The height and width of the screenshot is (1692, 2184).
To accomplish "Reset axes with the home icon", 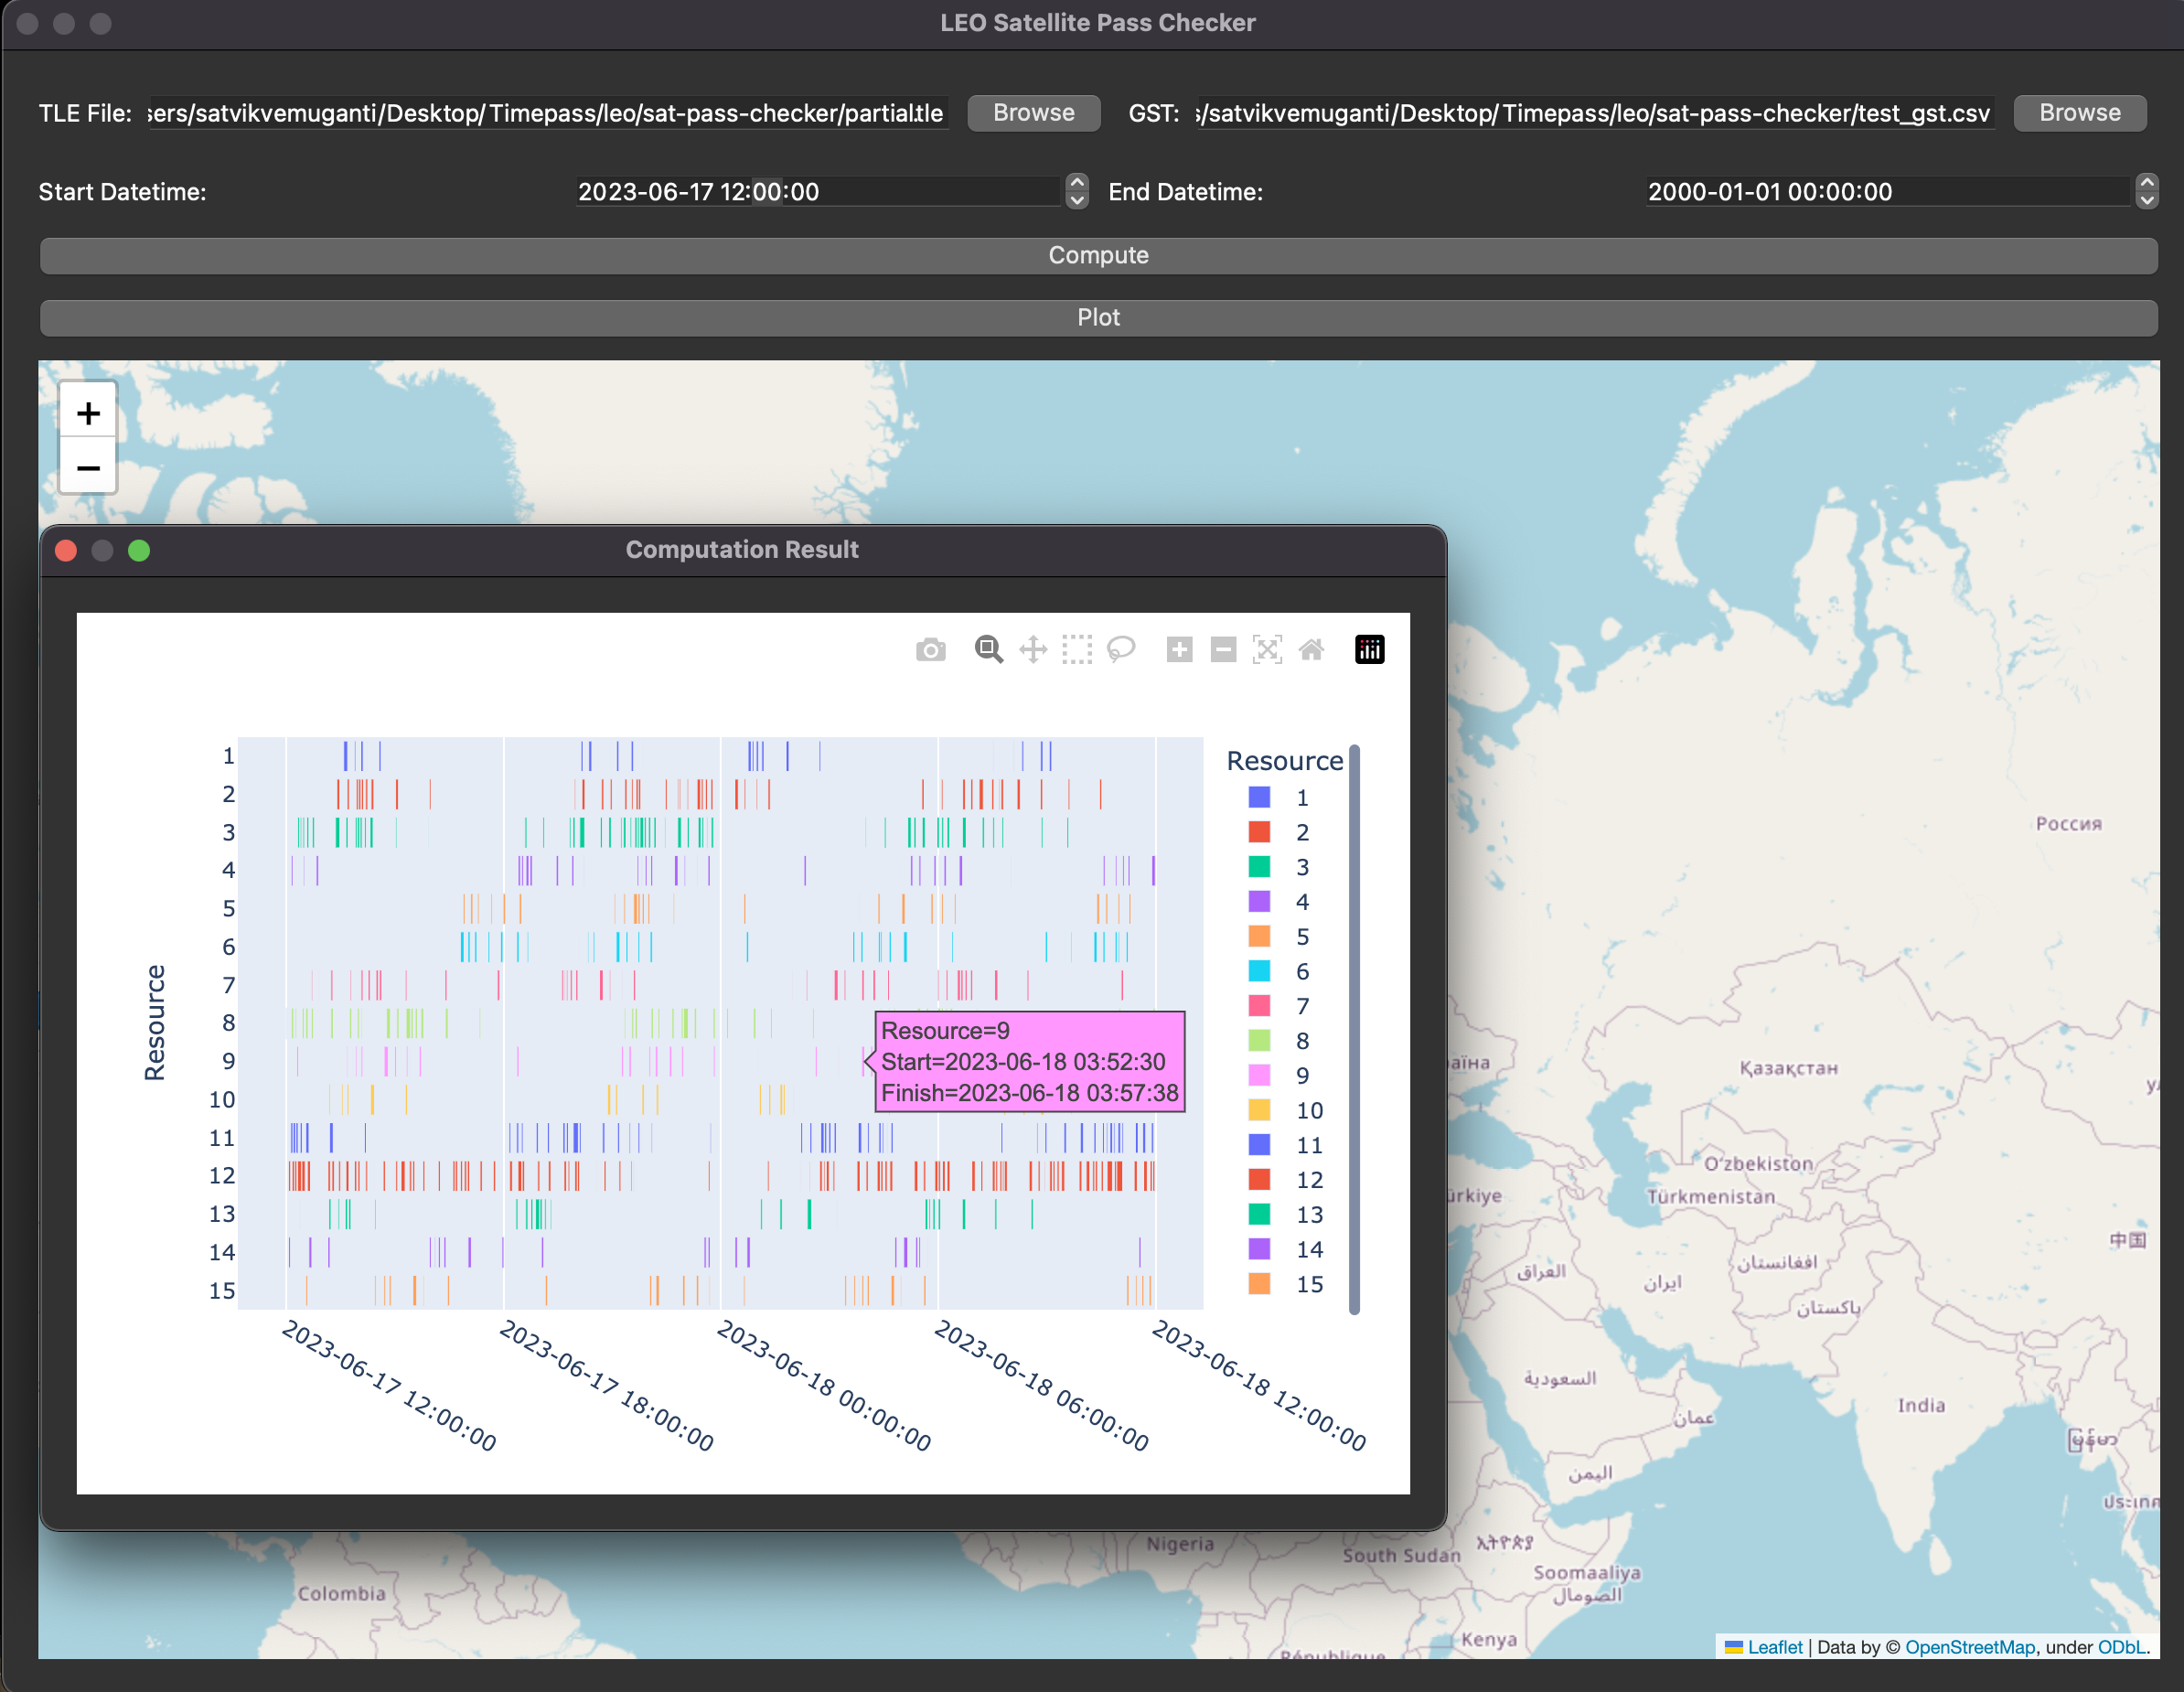I will pyautogui.click(x=1311, y=650).
